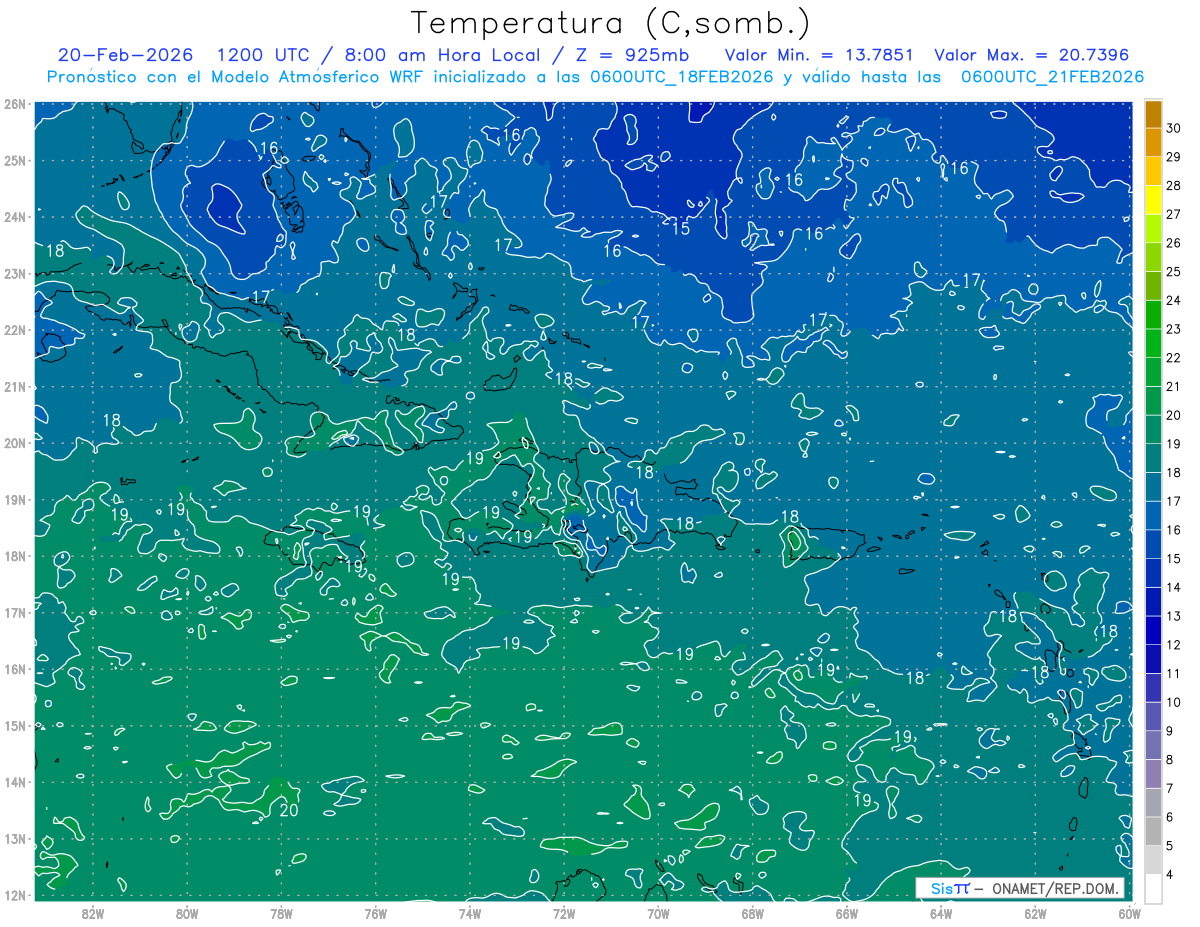Viewport: 1200px width, 927px height.
Task: Click the contour label 20 on the map
Action: pos(289,810)
